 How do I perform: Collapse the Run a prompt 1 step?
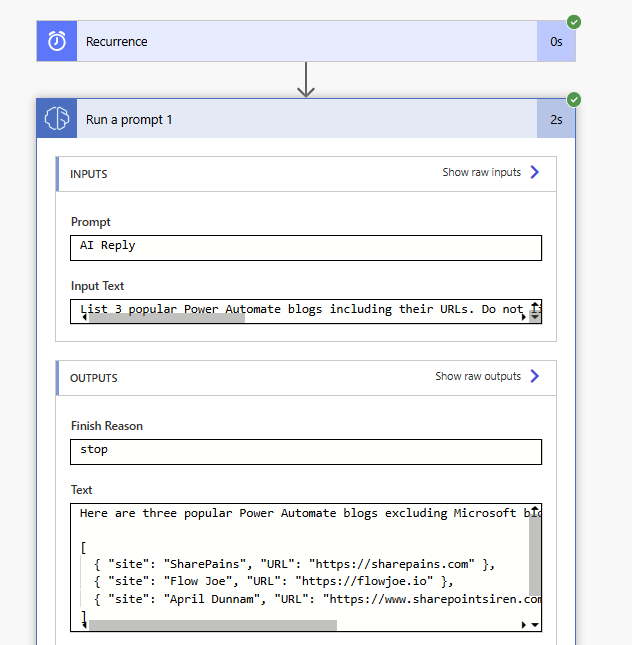point(306,119)
